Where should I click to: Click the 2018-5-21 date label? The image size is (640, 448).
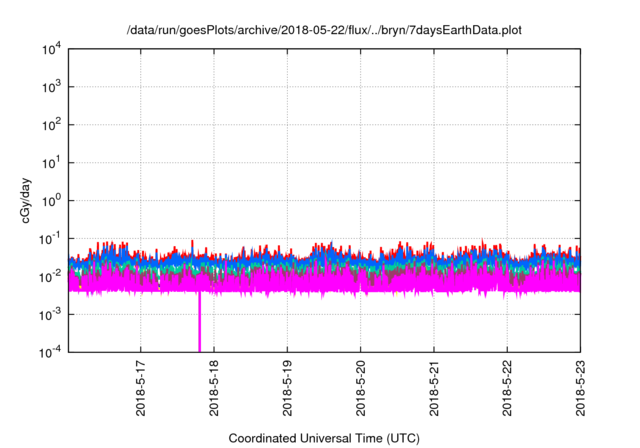434,388
